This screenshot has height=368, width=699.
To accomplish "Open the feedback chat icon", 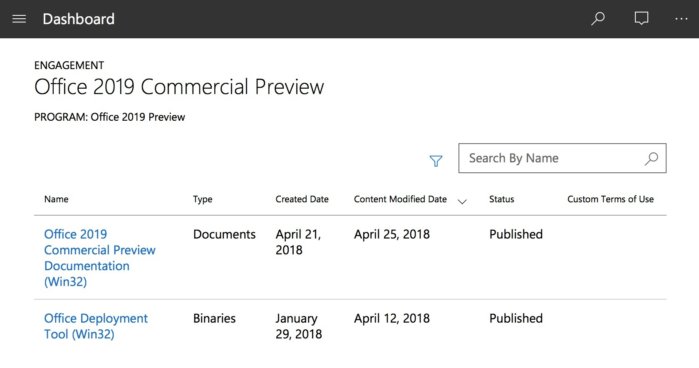I will click(641, 19).
